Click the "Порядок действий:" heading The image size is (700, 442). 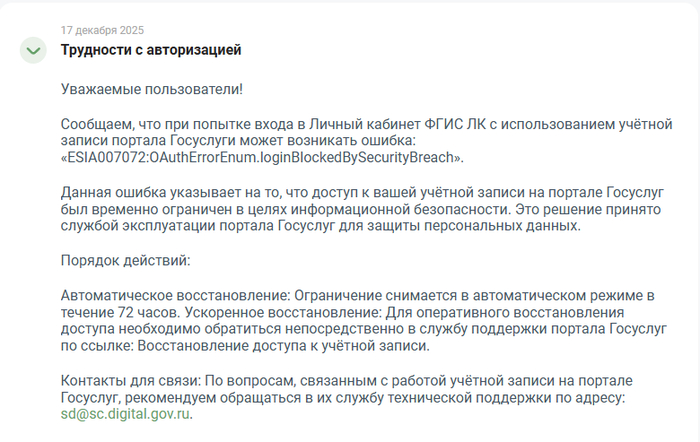coord(125,260)
